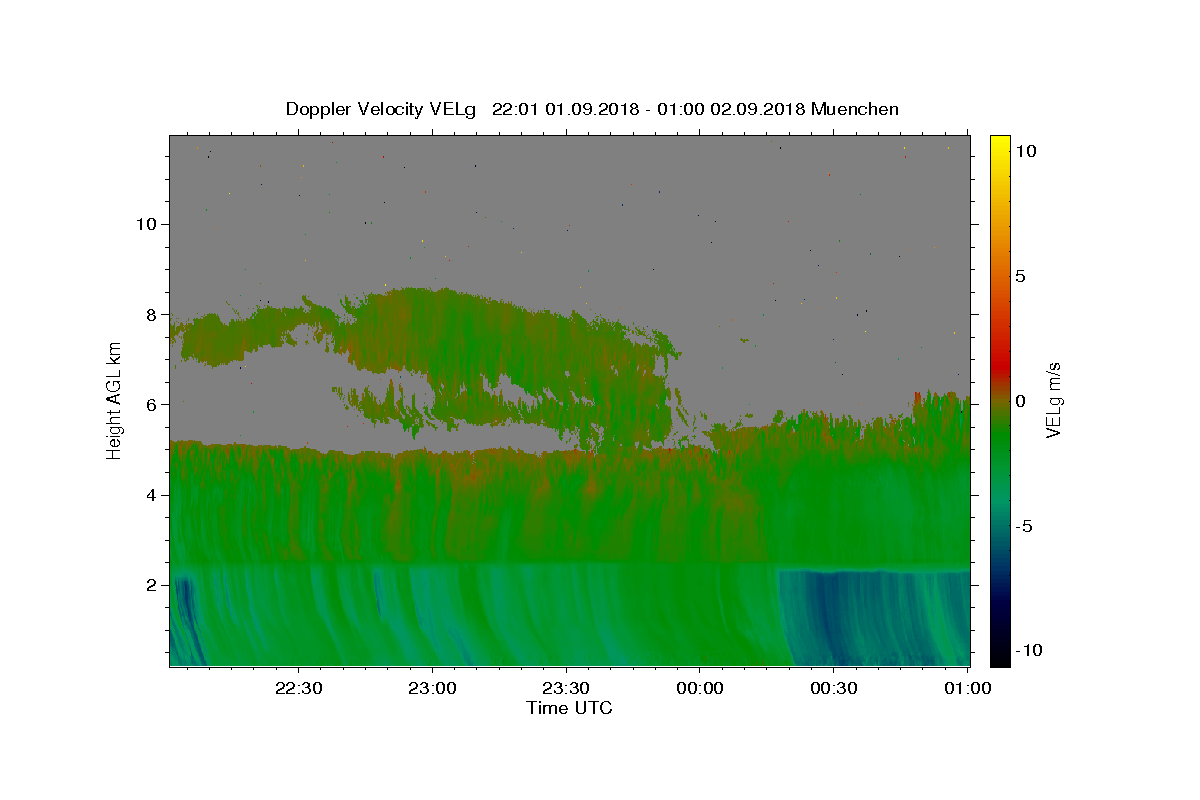Click the colorbar tick label "5"

(x=1020, y=276)
